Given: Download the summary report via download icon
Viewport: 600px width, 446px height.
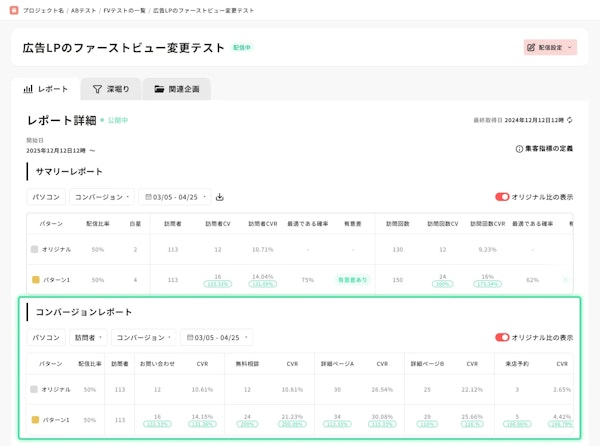Looking at the screenshot, I should tap(219, 197).
